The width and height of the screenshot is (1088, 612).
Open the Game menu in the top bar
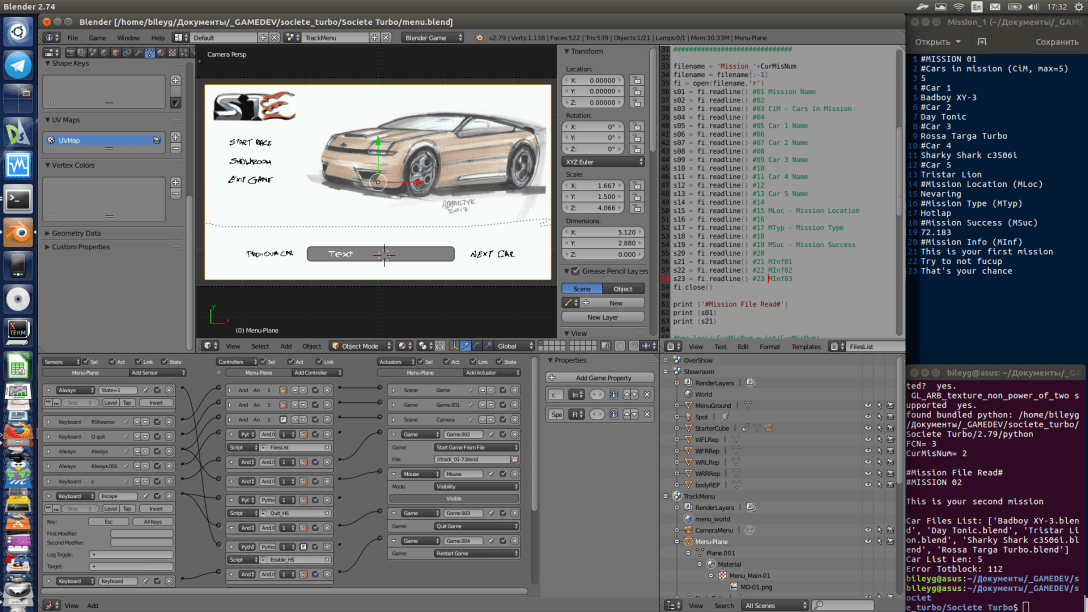coord(97,38)
